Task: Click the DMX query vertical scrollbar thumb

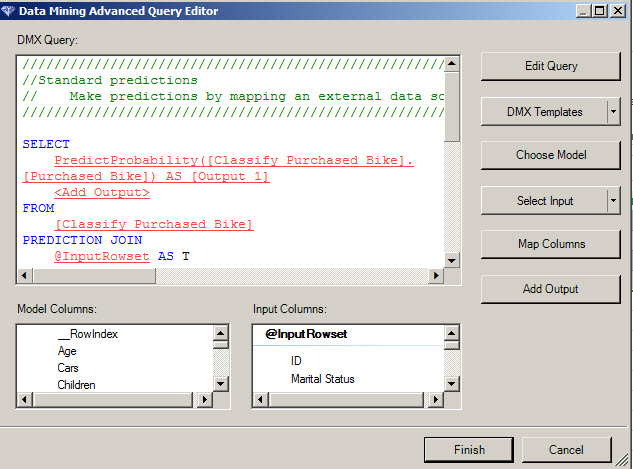Action: pos(452,107)
